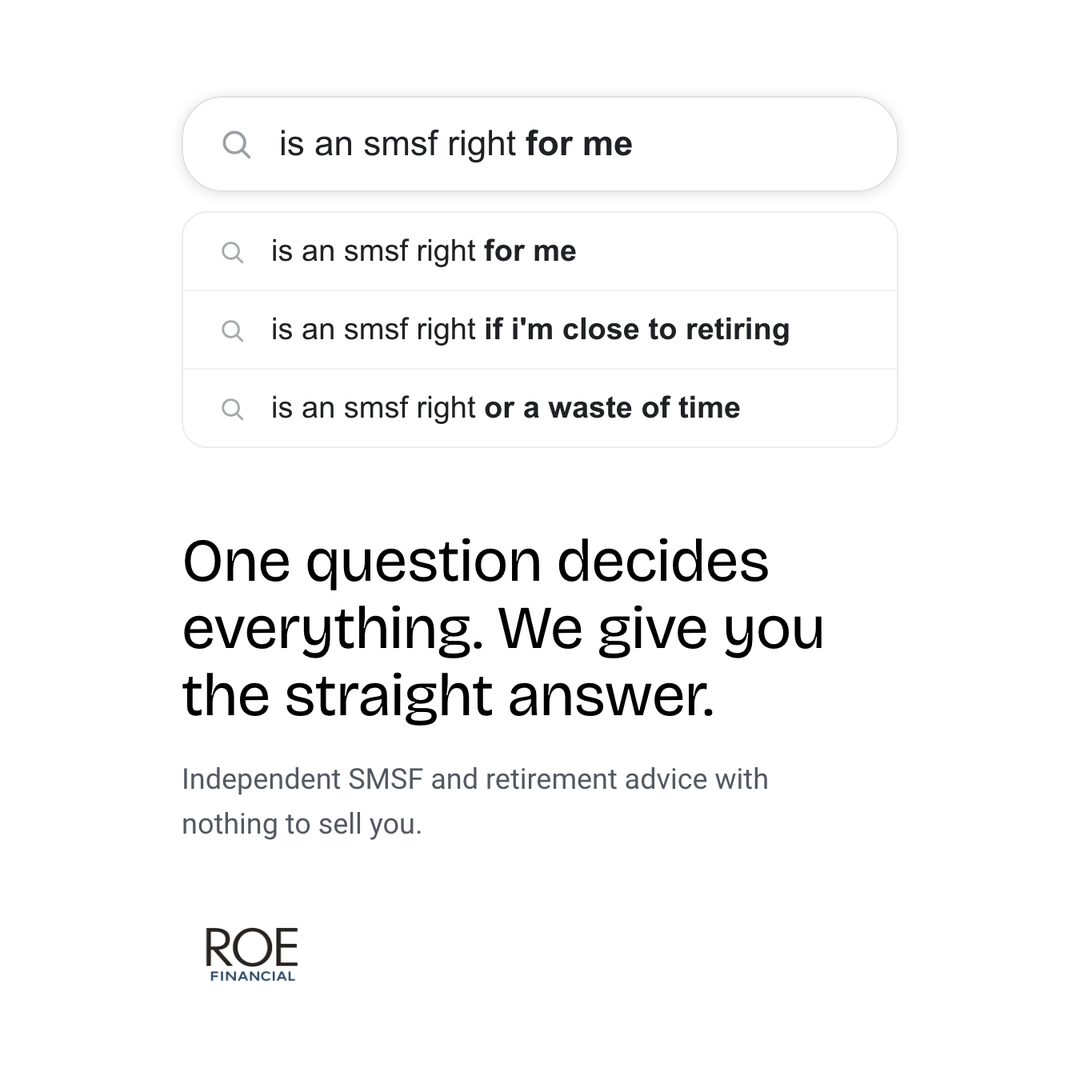Choose the suggestion 'is an smsf right for me'

[540, 251]
